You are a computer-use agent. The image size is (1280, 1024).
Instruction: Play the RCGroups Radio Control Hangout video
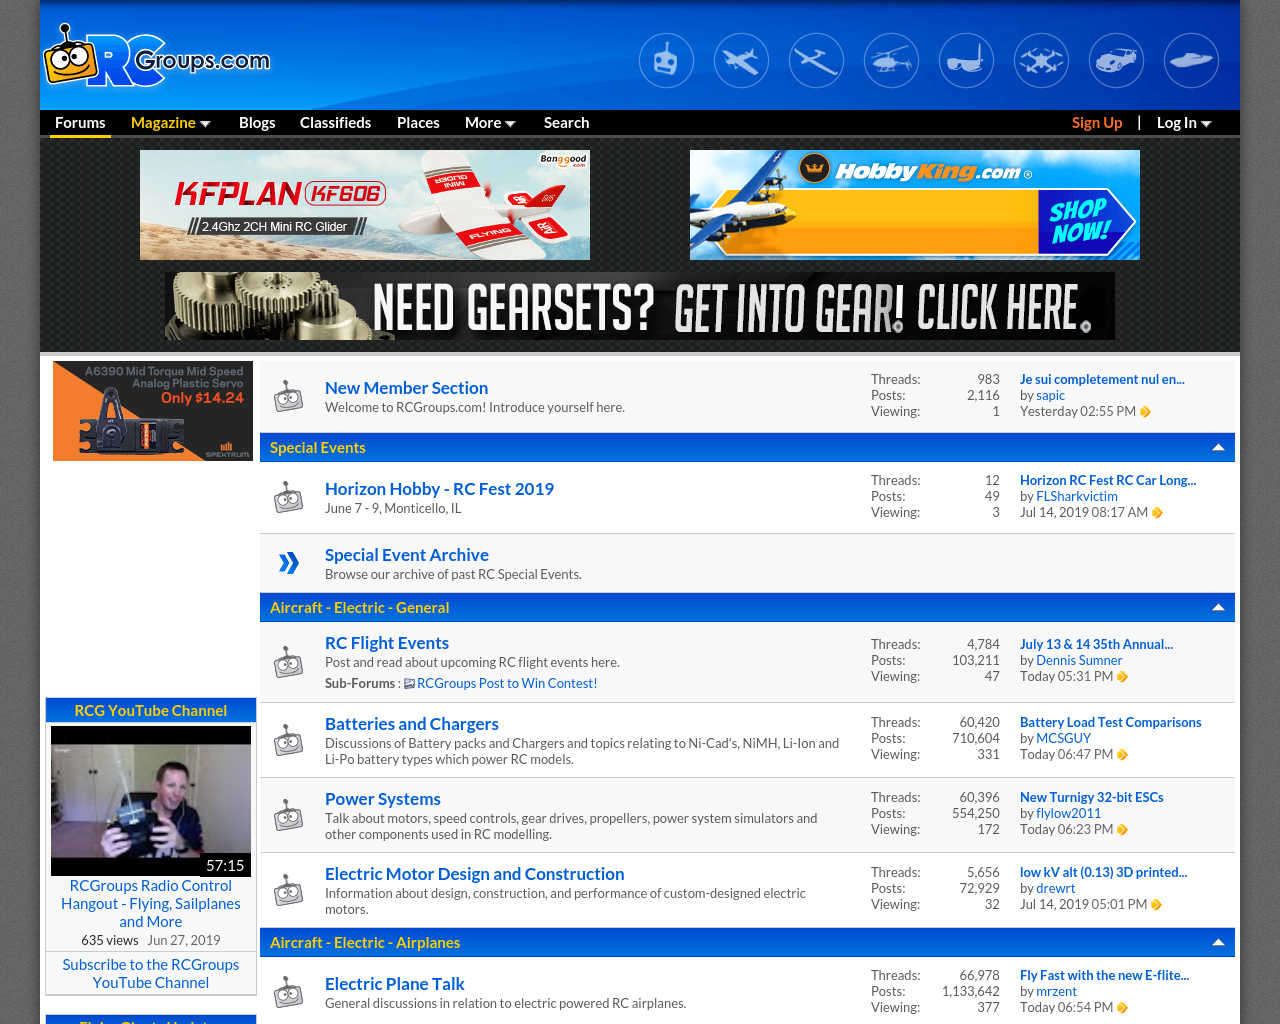pyautogui.click(x=151, y=800)
